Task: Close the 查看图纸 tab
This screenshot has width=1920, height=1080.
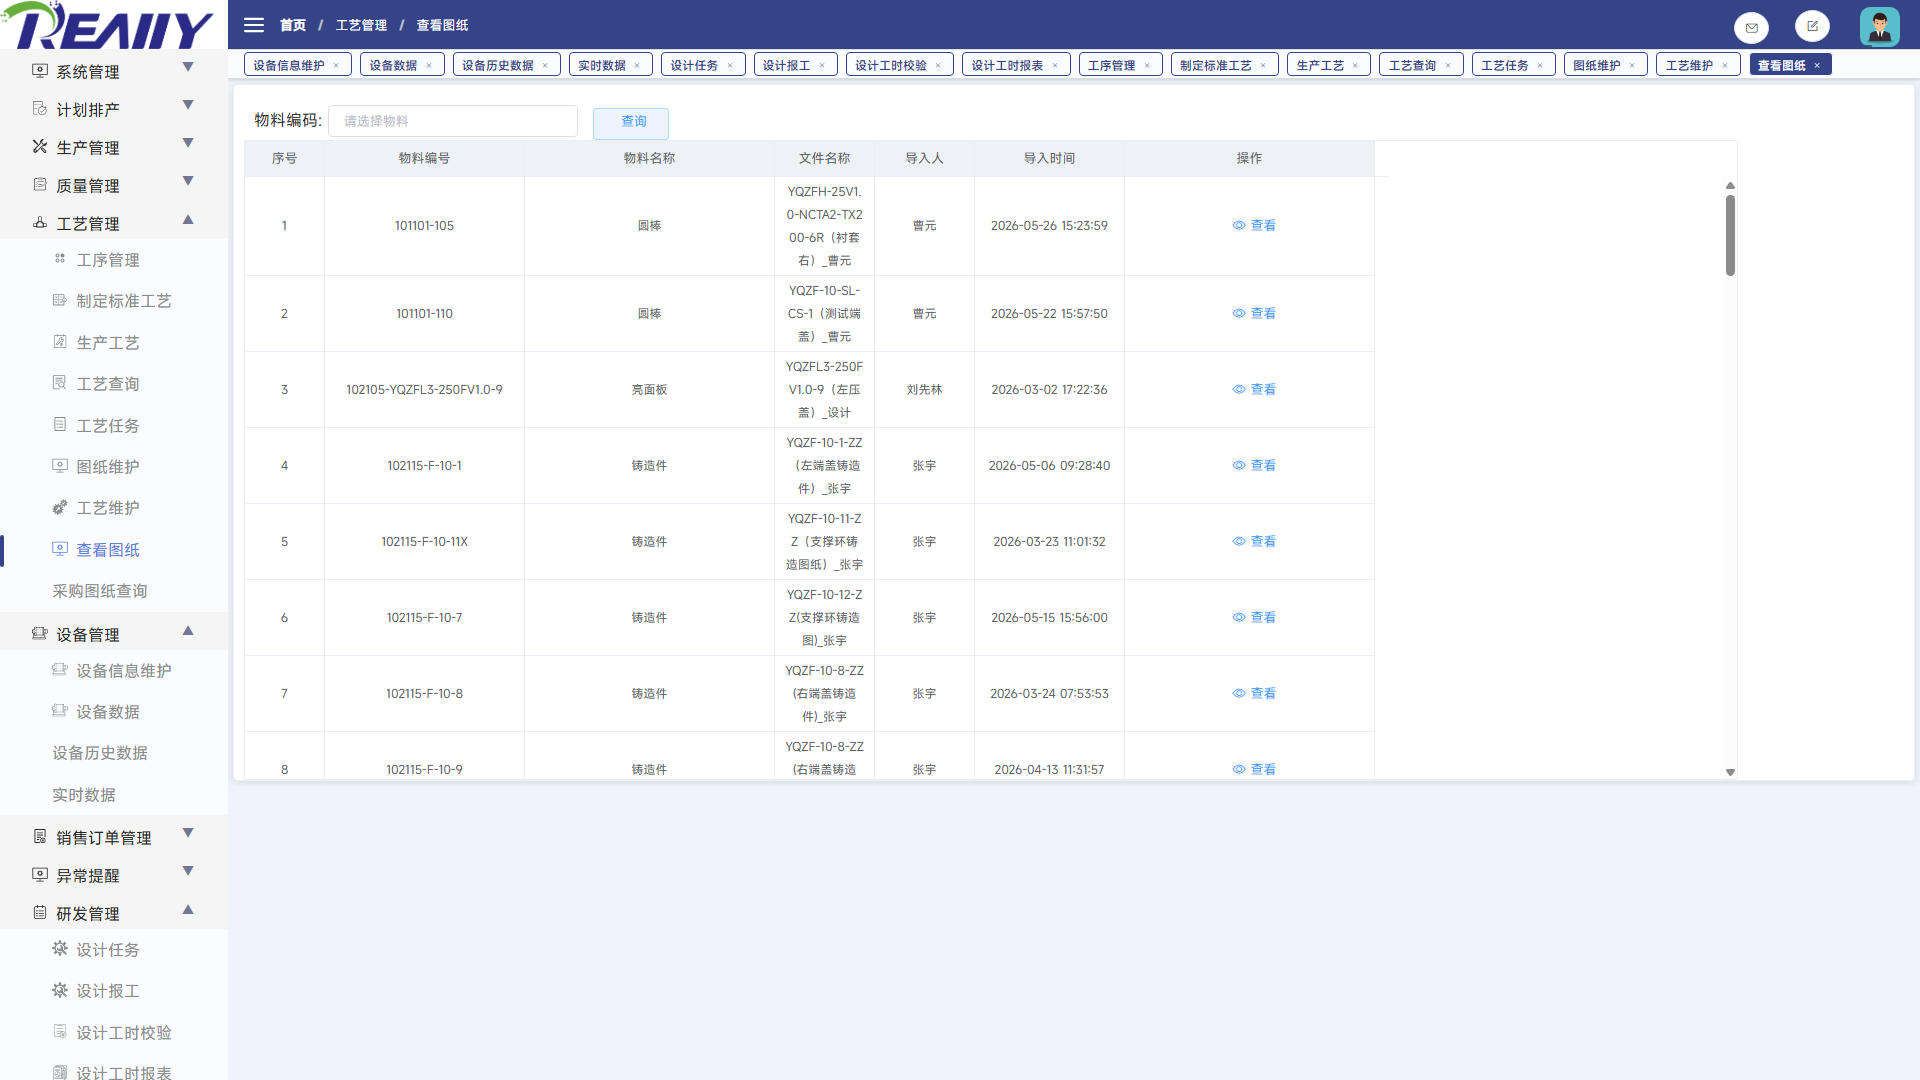Action: pyautogui.click(x=1817, y=66)
